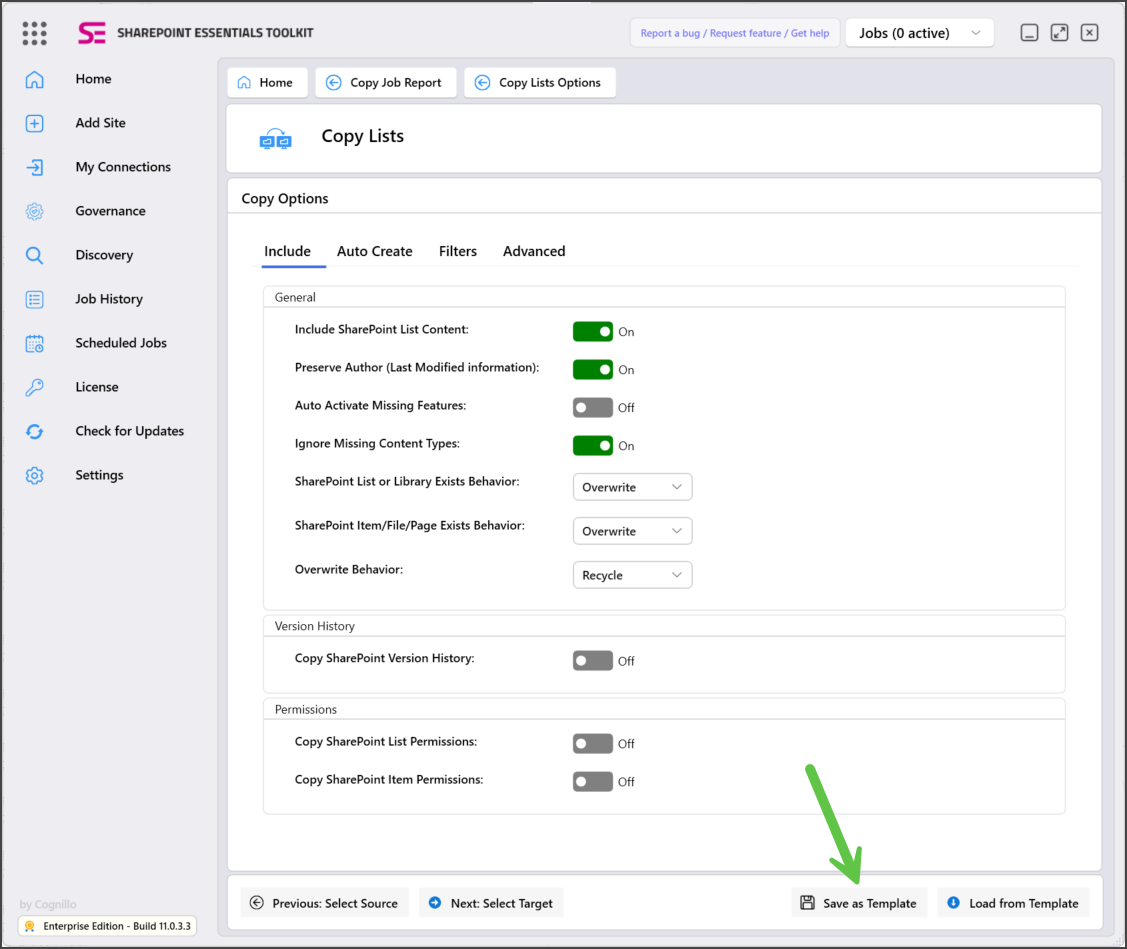Click the Home house icon in sidebar
Screen dimensions: 1127x949
coord(34,79)
